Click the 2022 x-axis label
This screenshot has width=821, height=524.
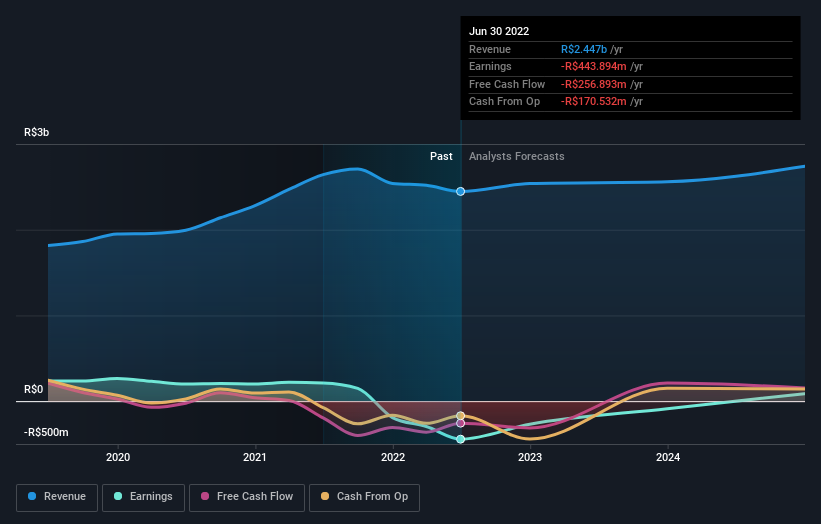click(393, 458)
